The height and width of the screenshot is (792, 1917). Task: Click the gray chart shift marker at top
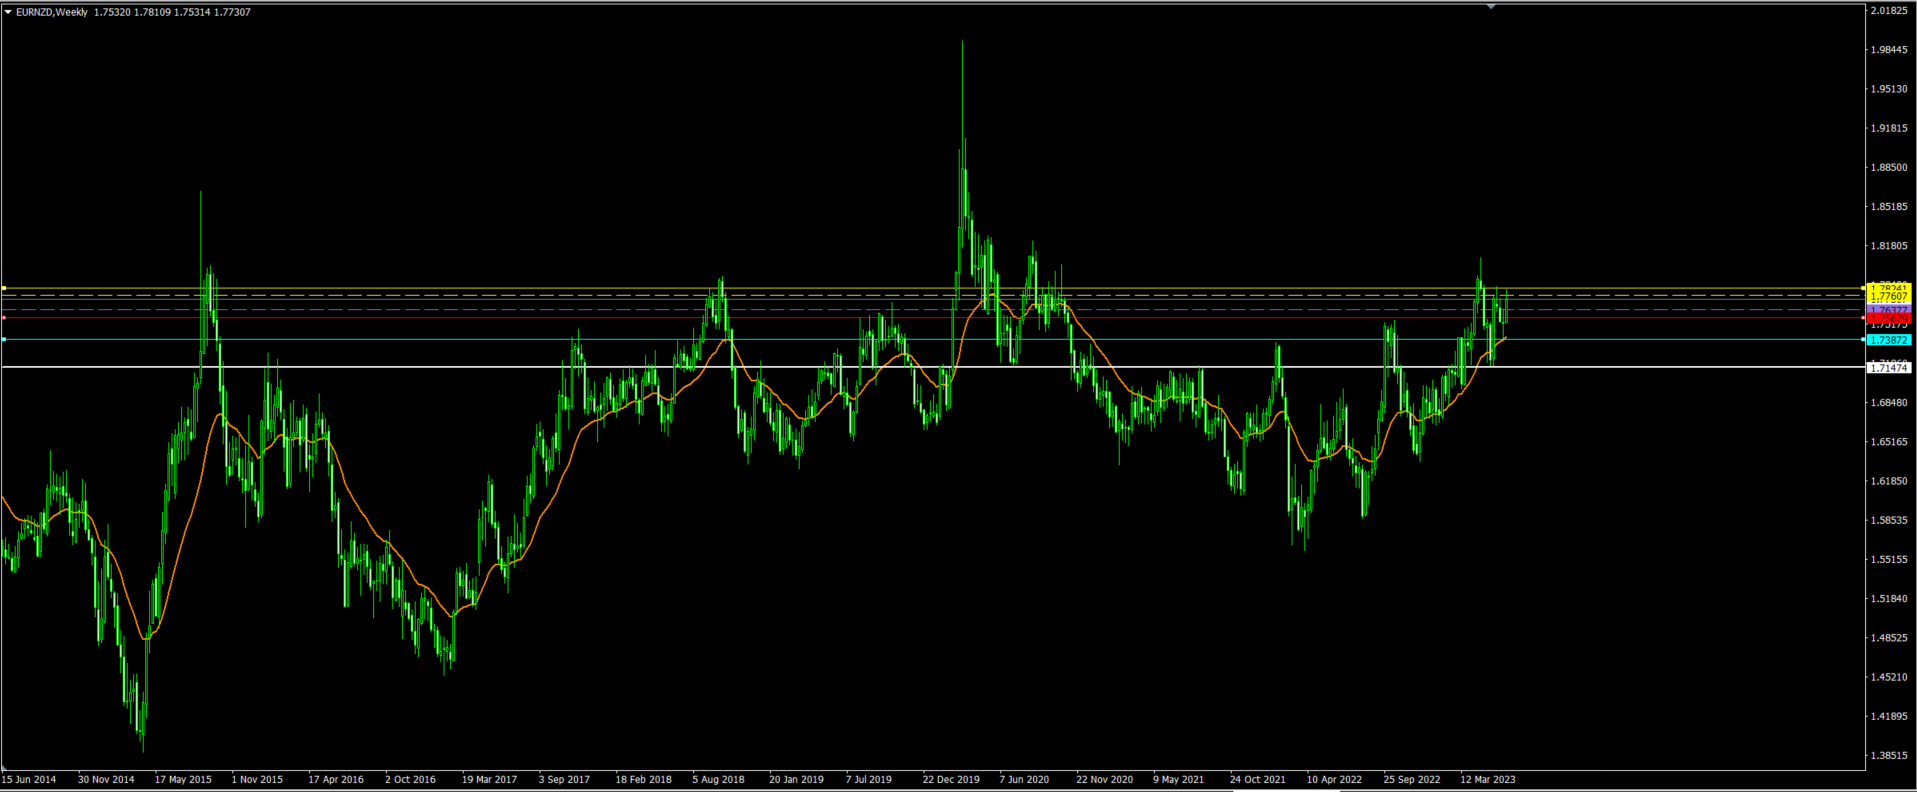tap(1491, 7)
